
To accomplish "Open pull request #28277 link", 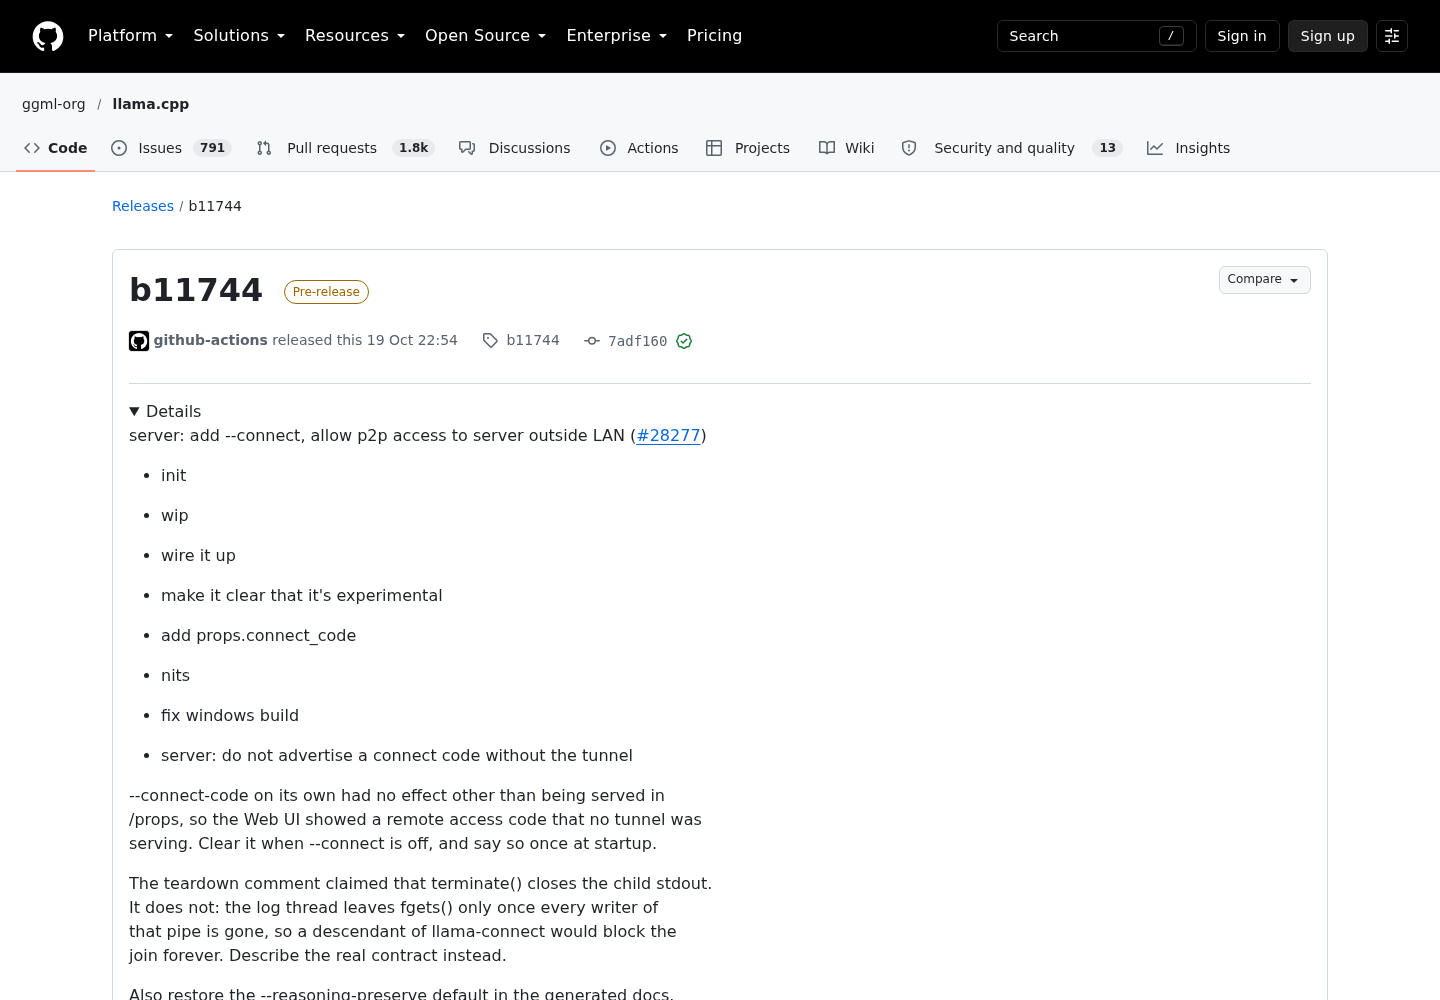I will pyautogui.click(x=668, y=435).
